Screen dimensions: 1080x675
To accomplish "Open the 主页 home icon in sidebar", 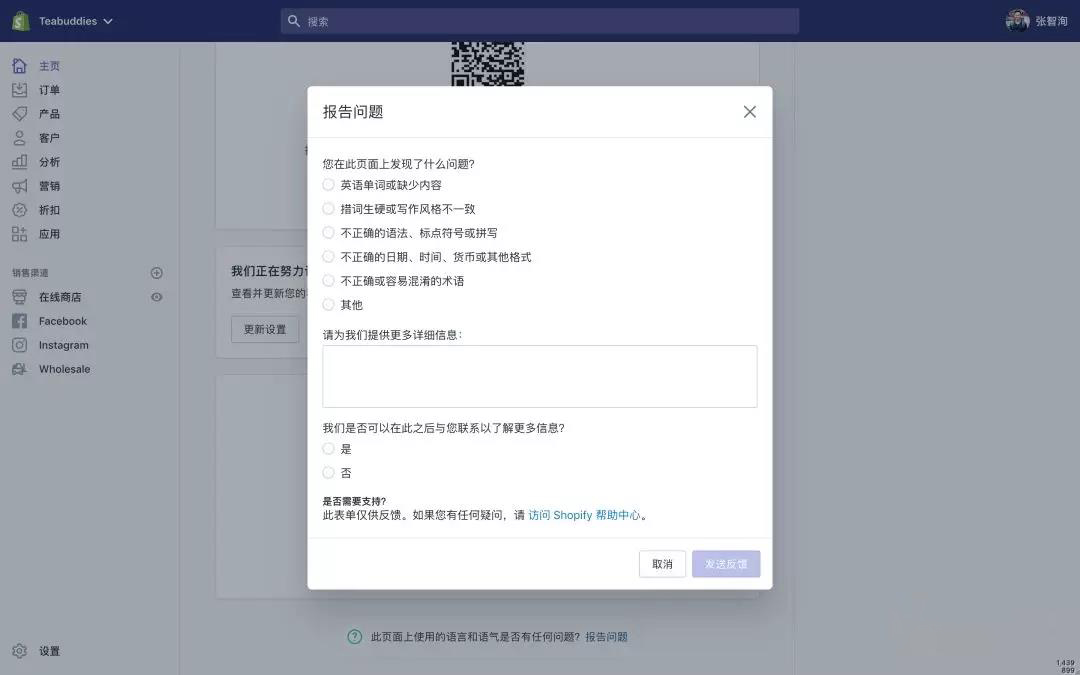I will pos(19,66).
